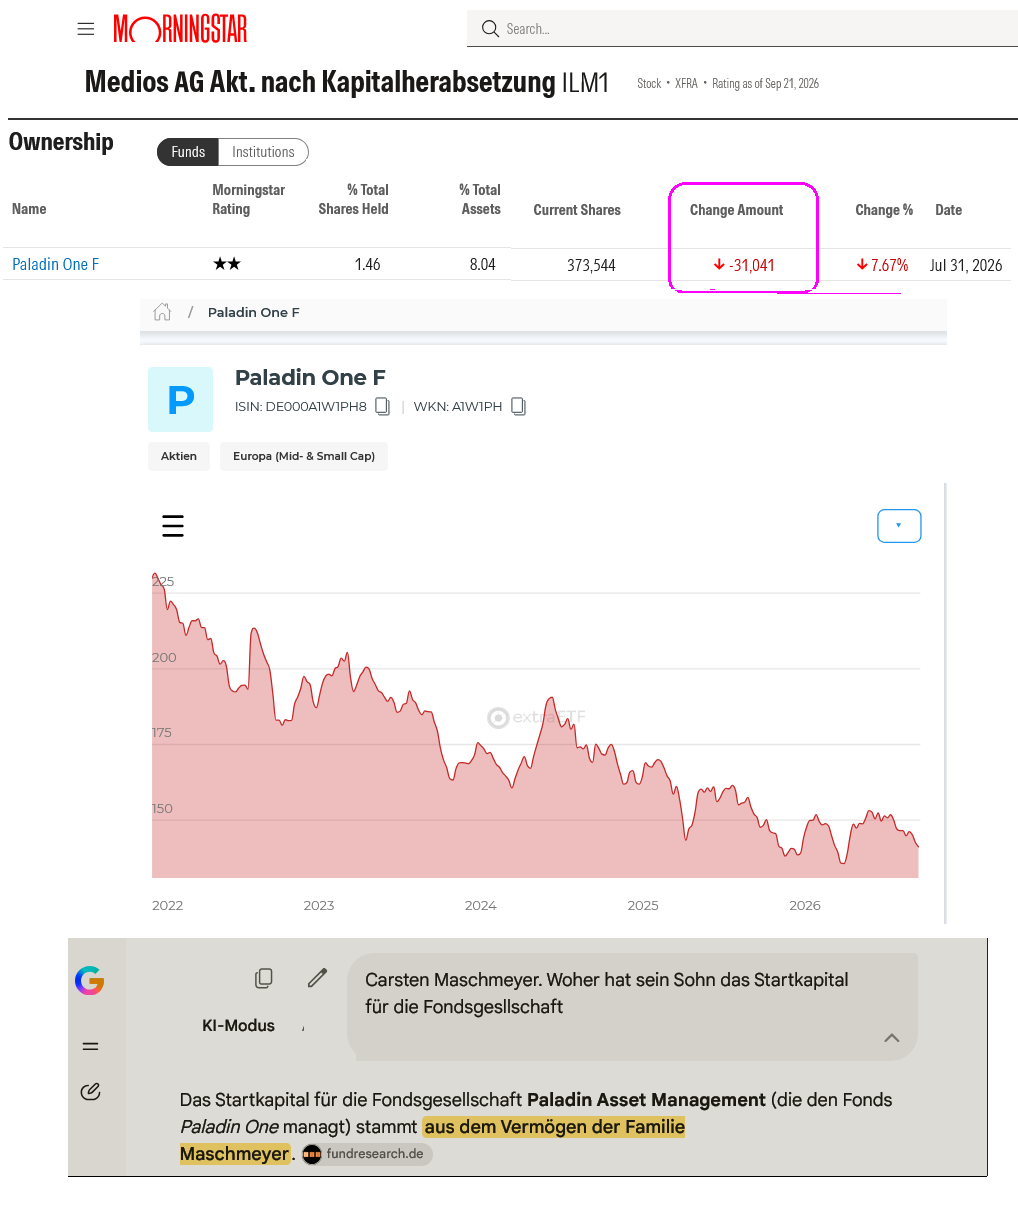Open the Paladin One F fund link
Screen dimensions: 1018x1208
tap(55, 265)
